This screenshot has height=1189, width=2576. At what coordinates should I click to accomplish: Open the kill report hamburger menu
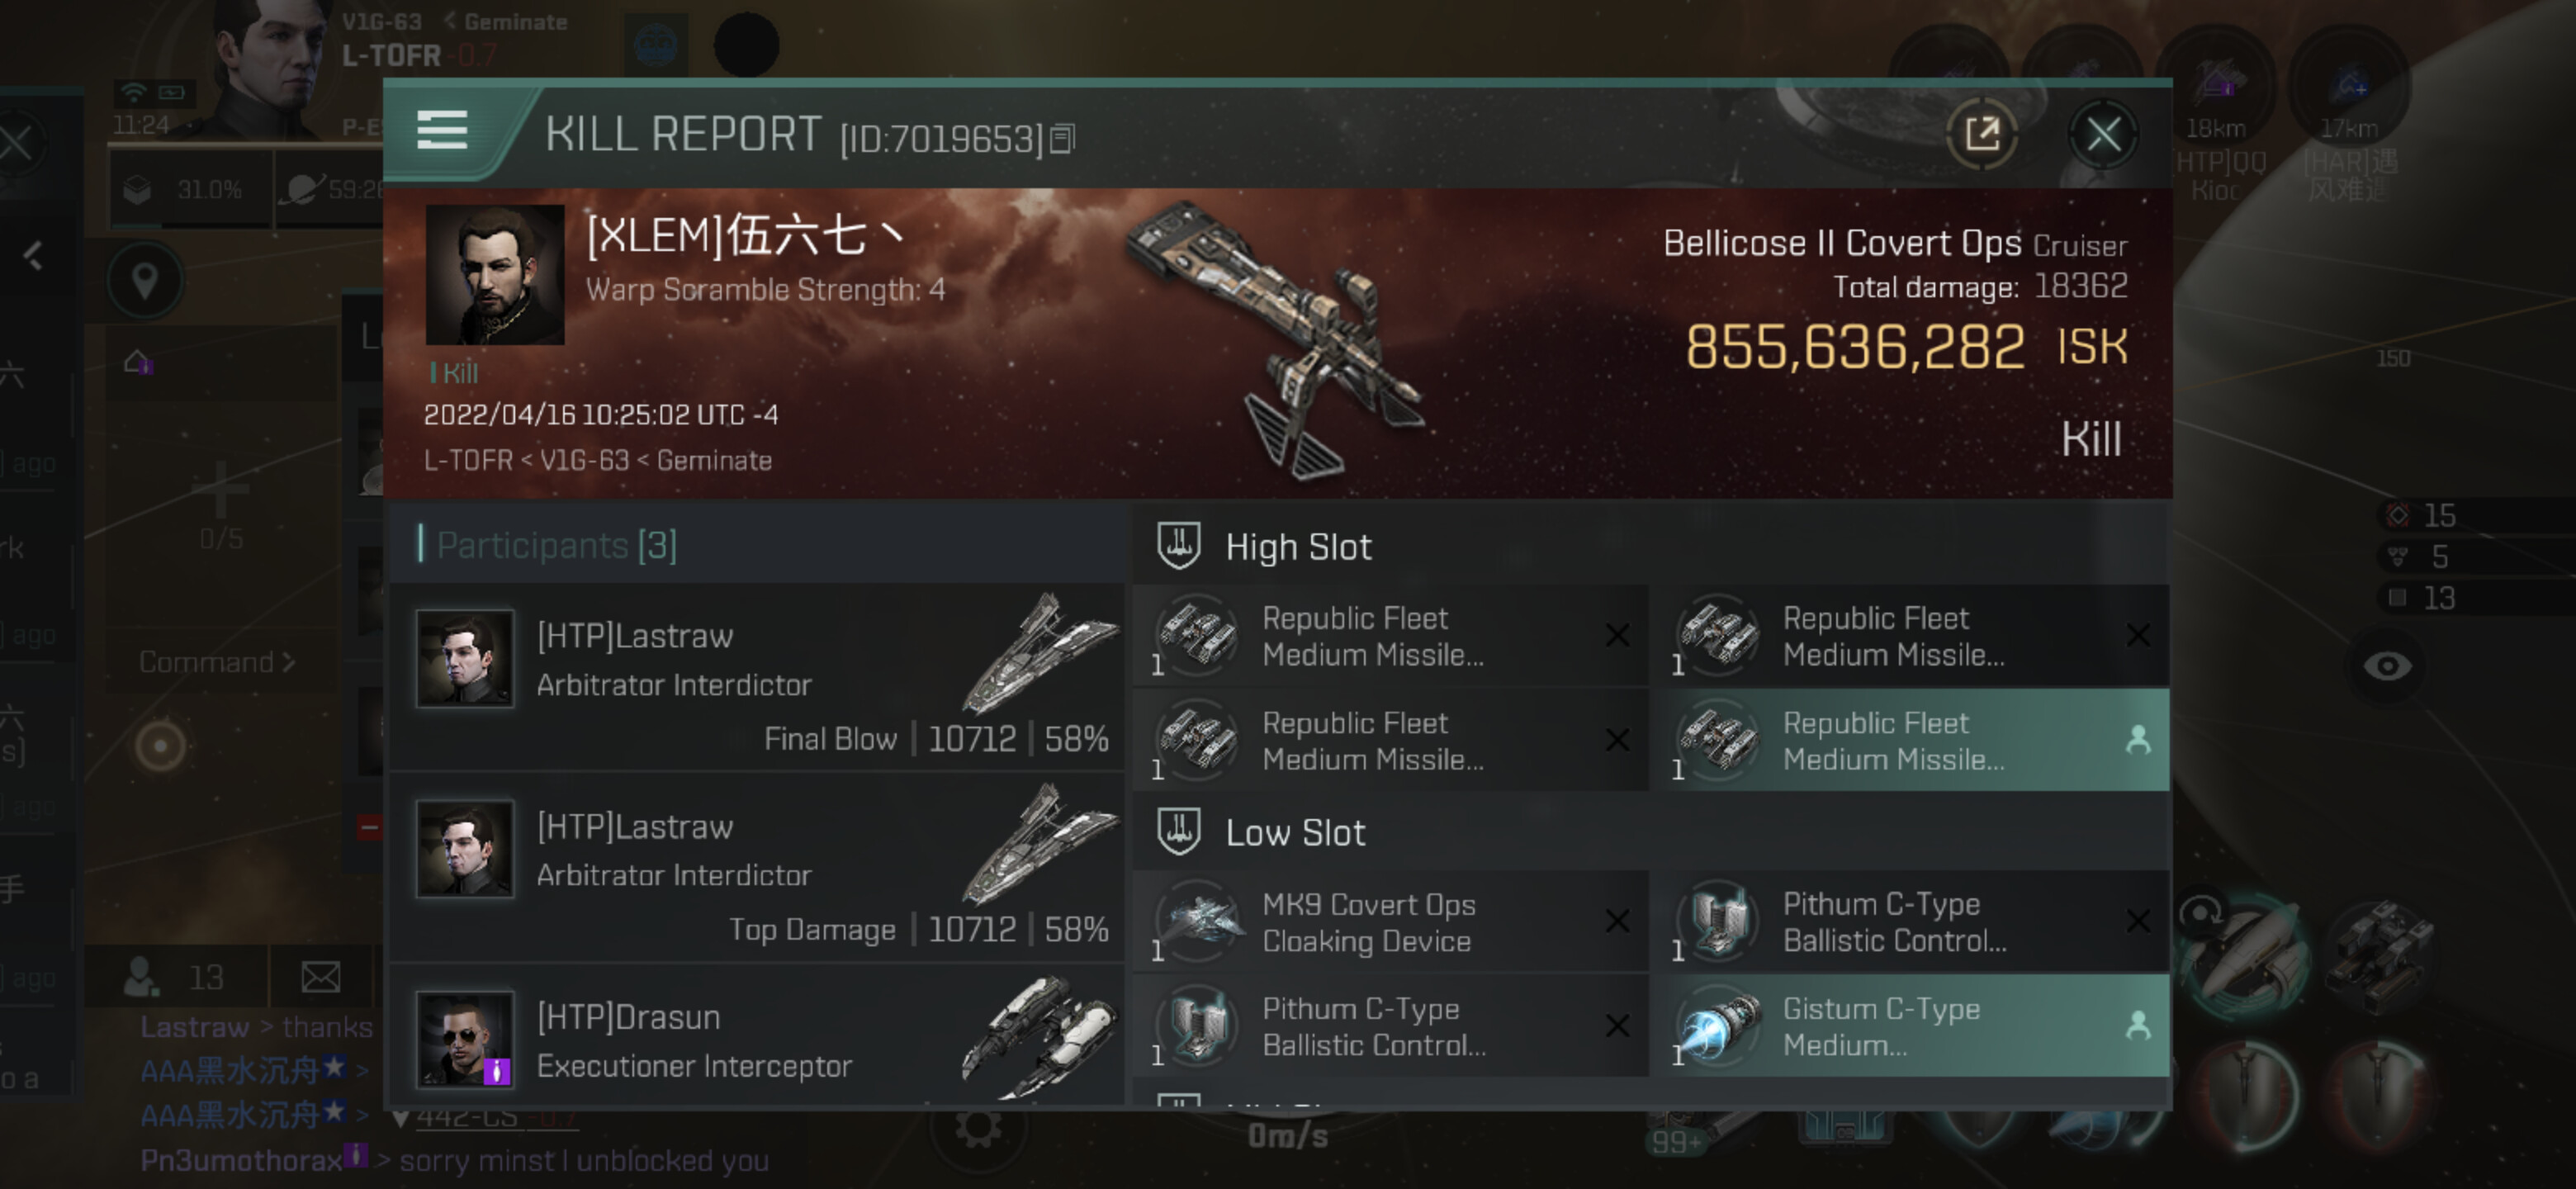tap(442, 131)
